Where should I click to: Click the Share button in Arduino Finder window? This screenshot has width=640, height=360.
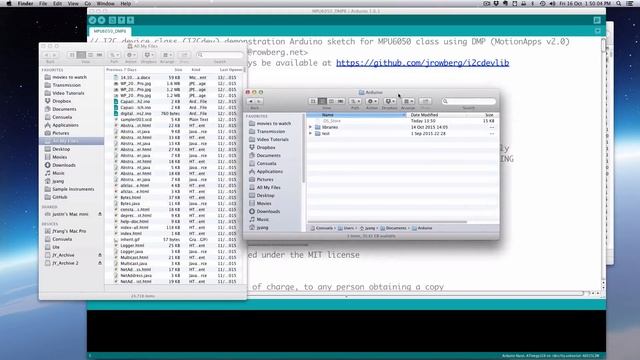(425, 101)
